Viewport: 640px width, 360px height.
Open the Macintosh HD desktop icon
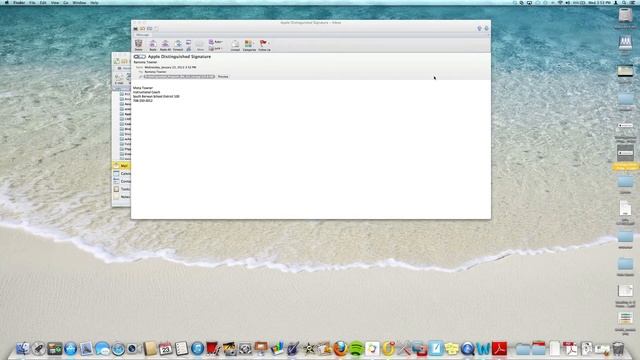click(625, 17)
